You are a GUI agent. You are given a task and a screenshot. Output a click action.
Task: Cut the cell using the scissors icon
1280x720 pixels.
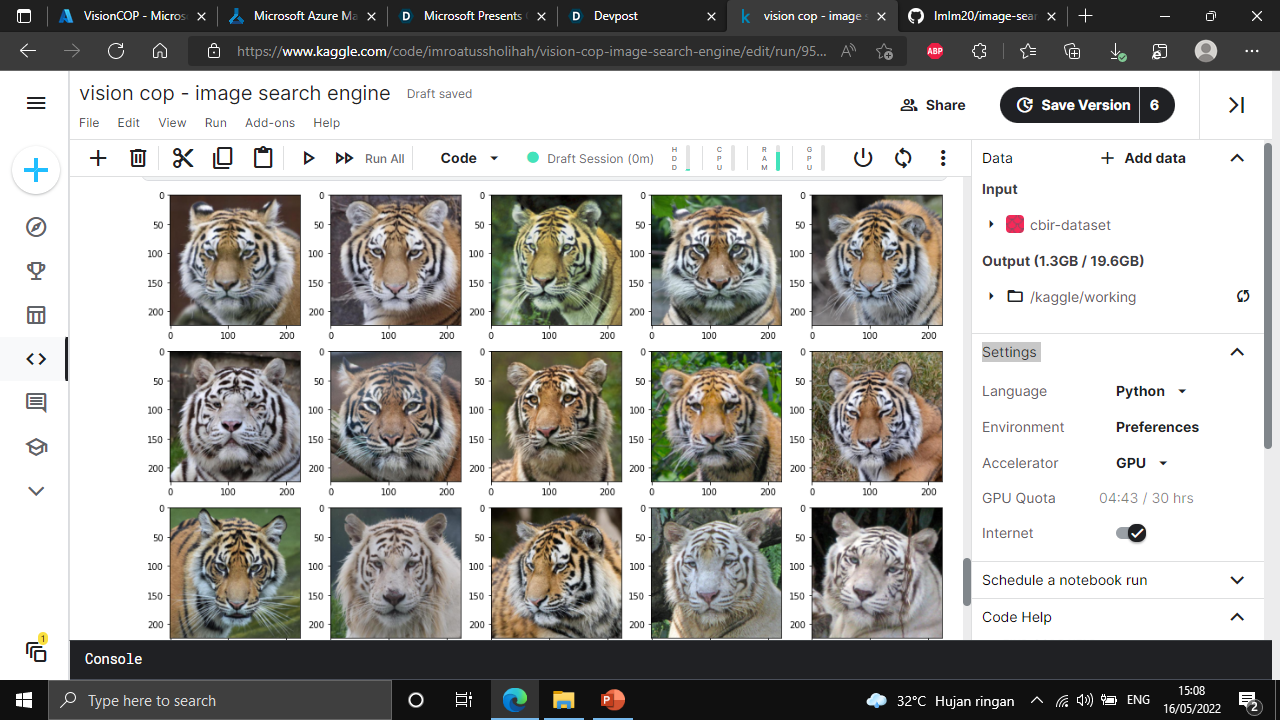tap(182, 158)
